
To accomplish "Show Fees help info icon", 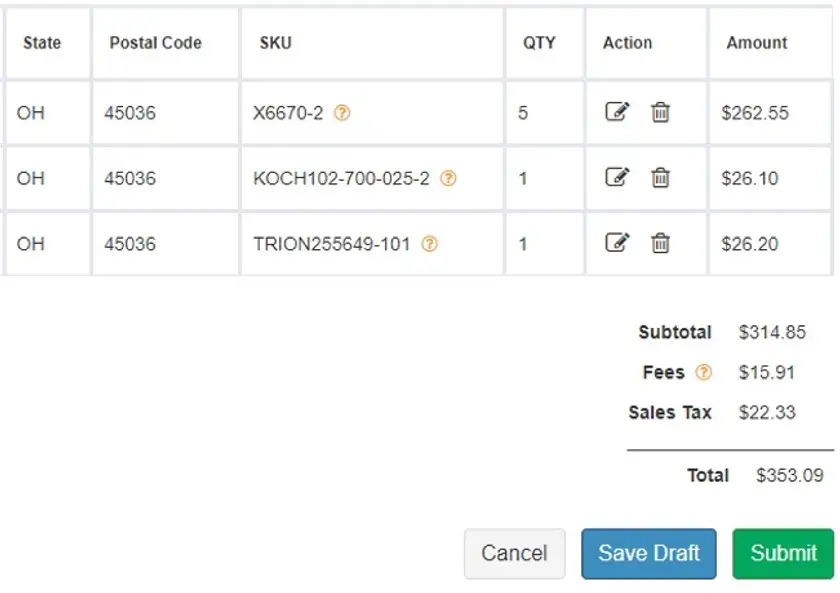I will coord(703,372).
